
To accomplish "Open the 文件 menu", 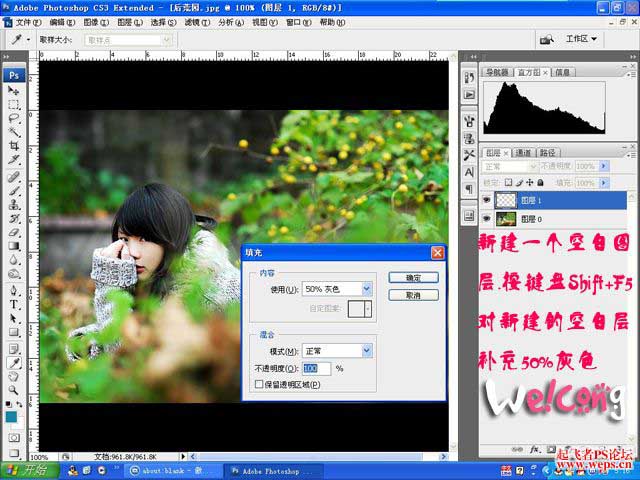I will [x=29, y=22].
